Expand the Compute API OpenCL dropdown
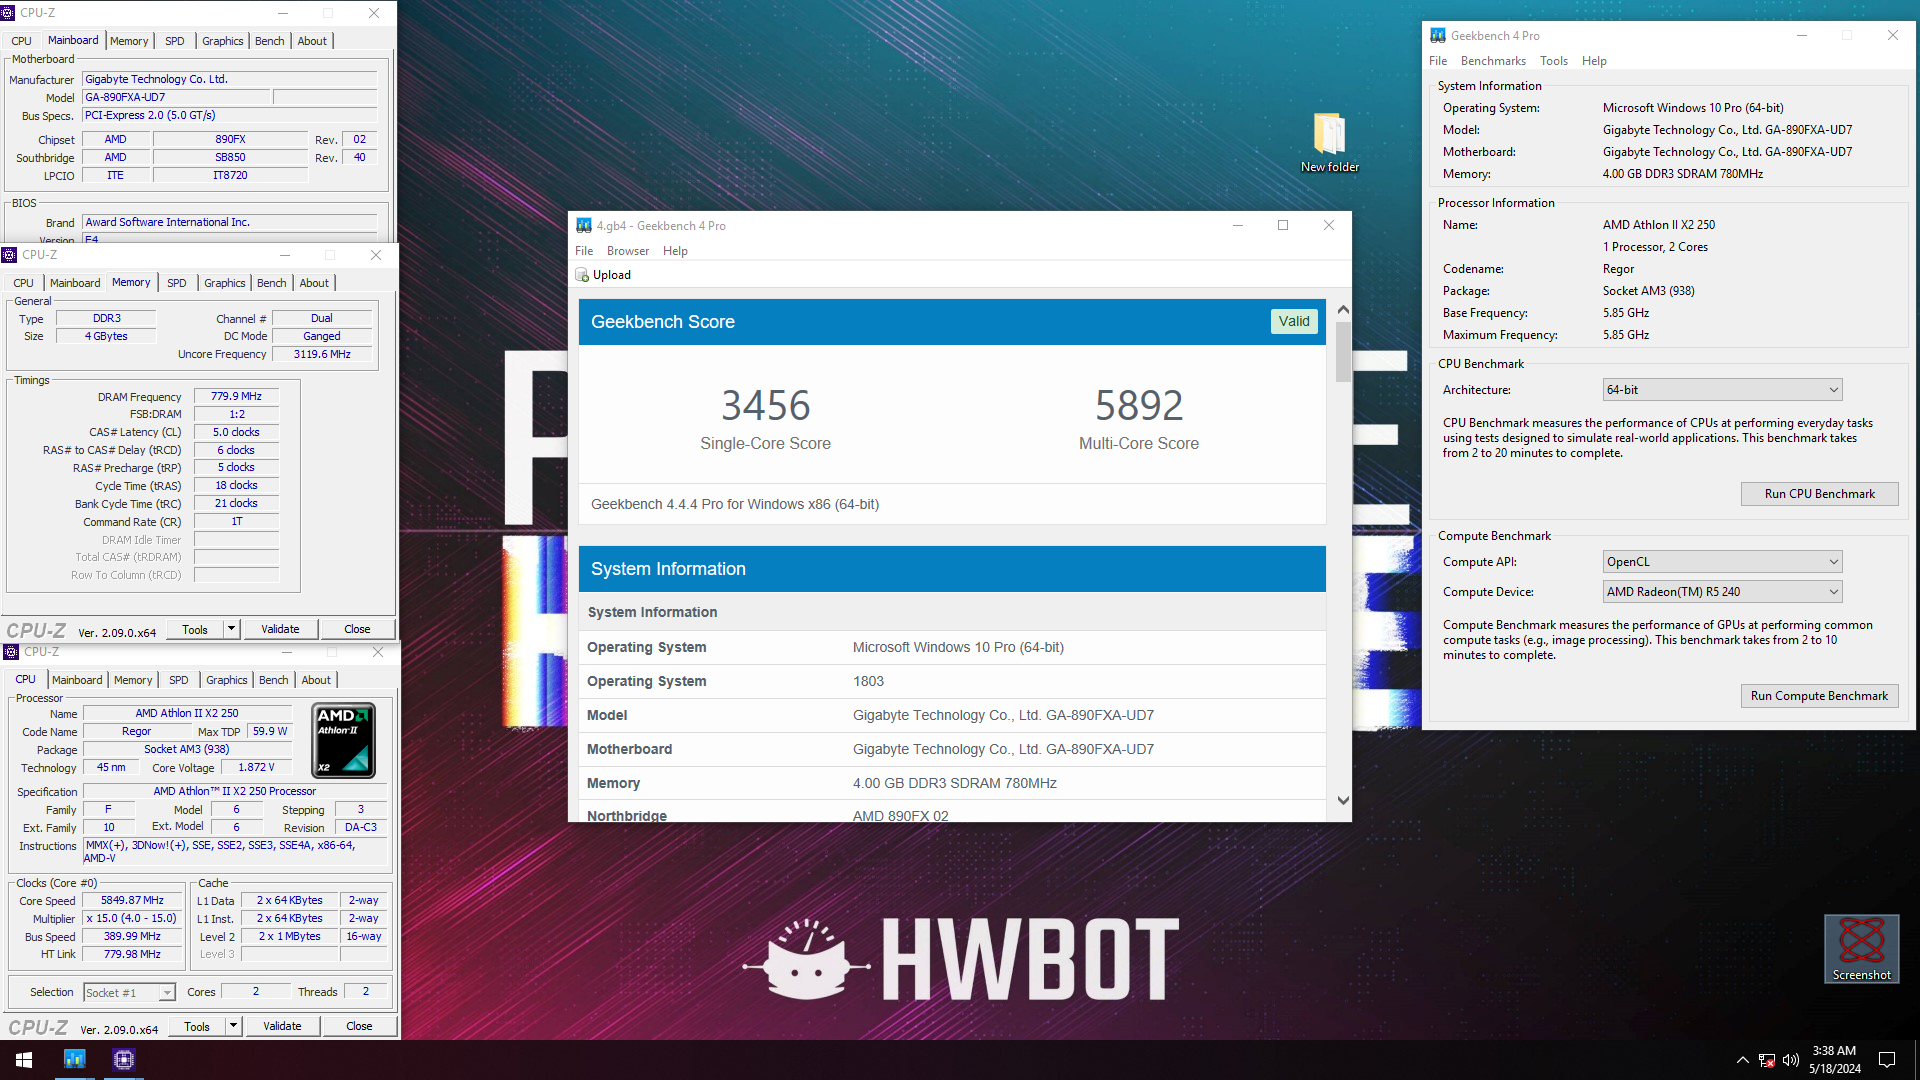 [1722, 562]
